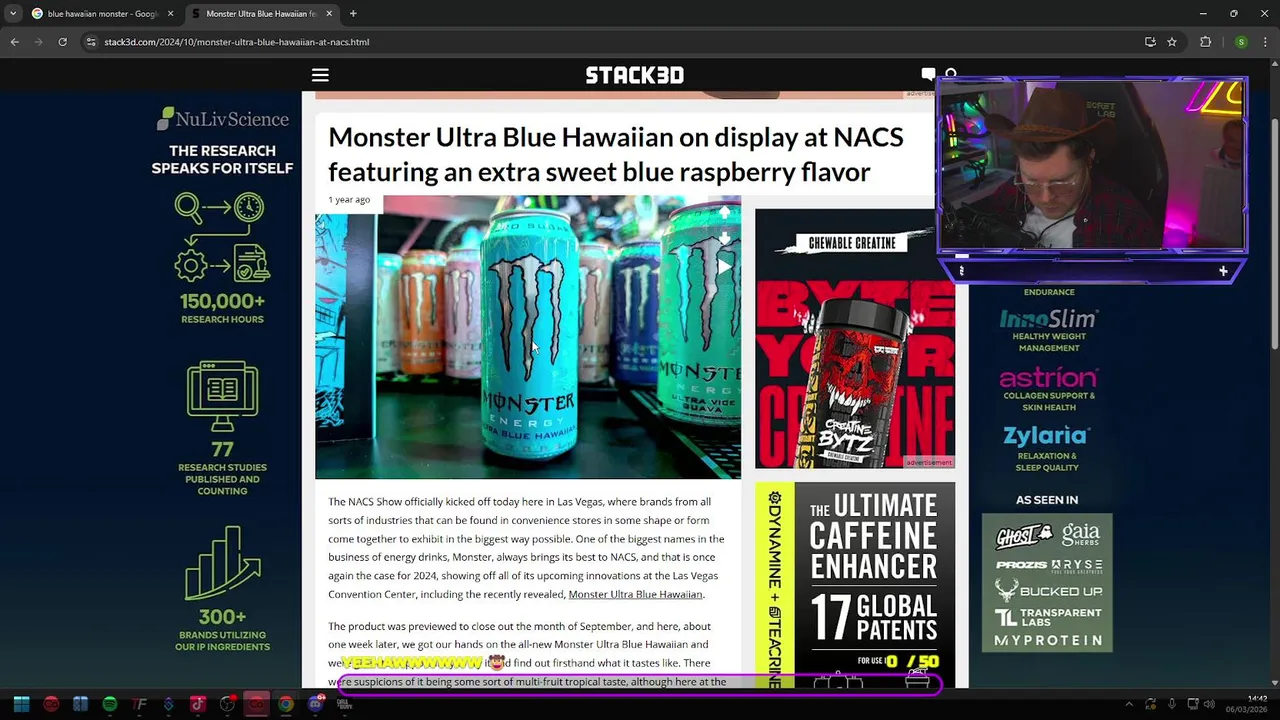
Task: Click the article headline title
Action: tap(616, 154)
